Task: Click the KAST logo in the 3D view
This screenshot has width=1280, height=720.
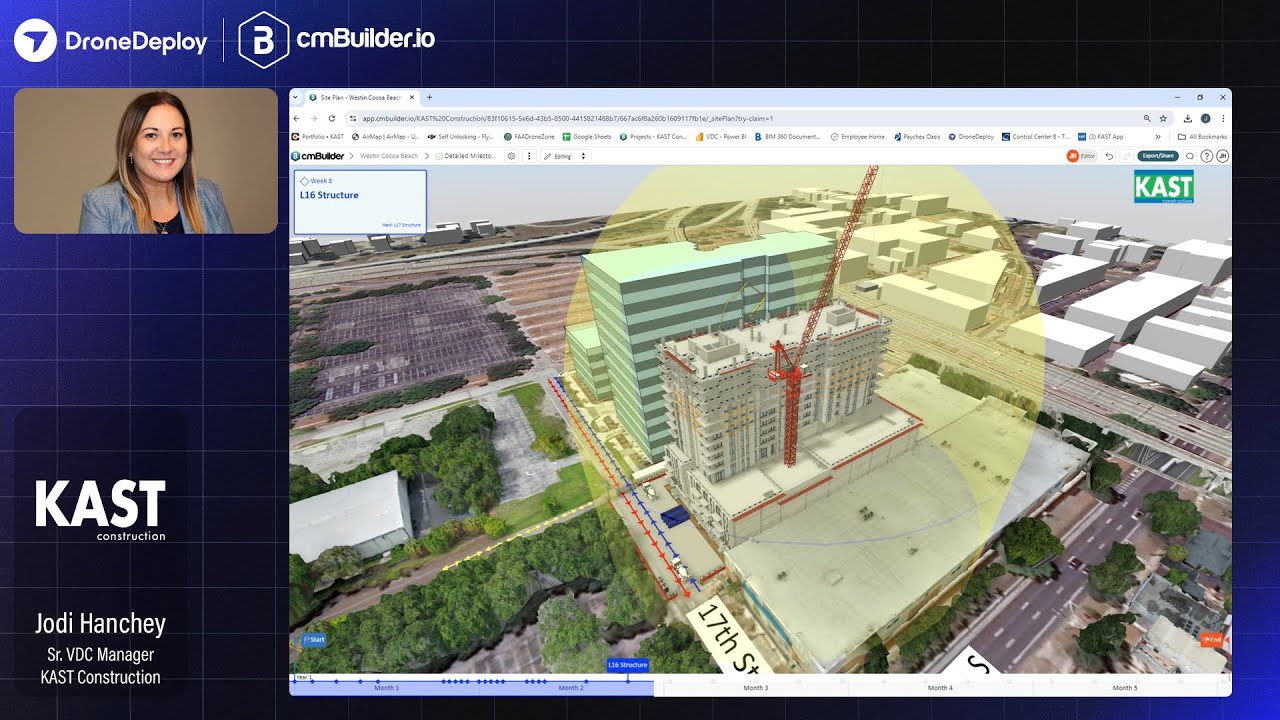Action: point(1163,187)
